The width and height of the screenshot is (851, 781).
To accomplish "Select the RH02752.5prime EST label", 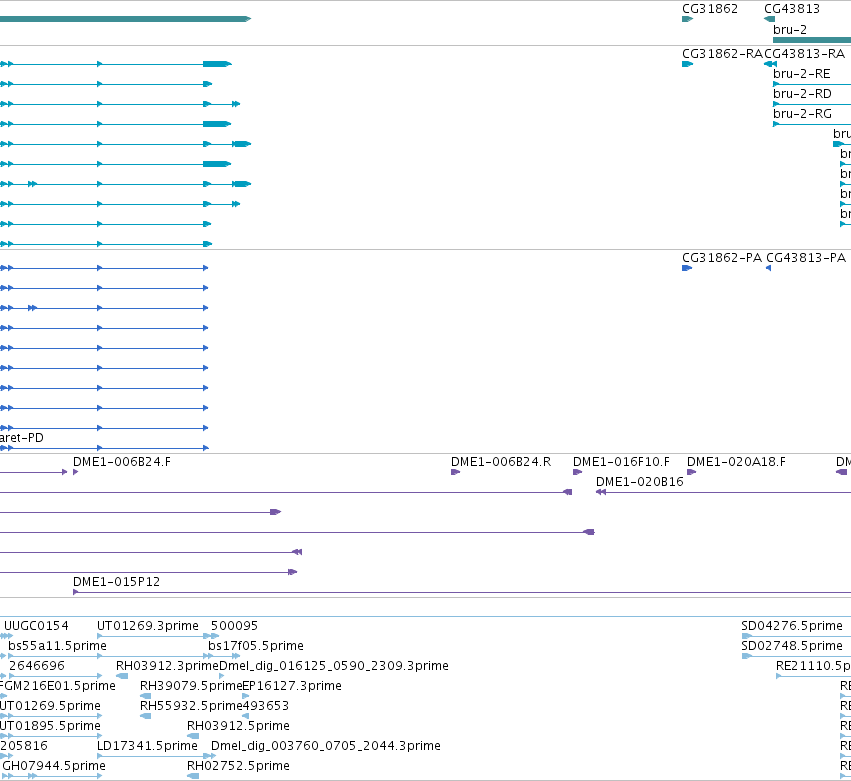I will coord(238,766).
